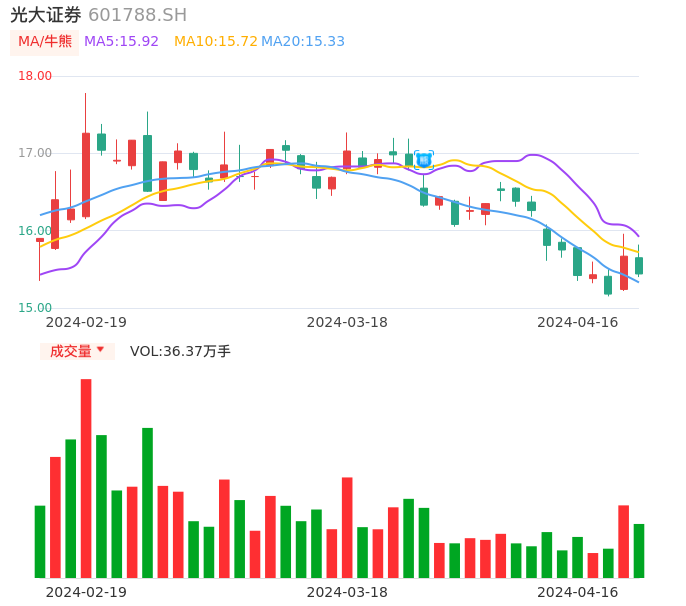Click the tallest red volume bar
The height and width of the screenshot is (606, 686).
[x=86, y=478]
